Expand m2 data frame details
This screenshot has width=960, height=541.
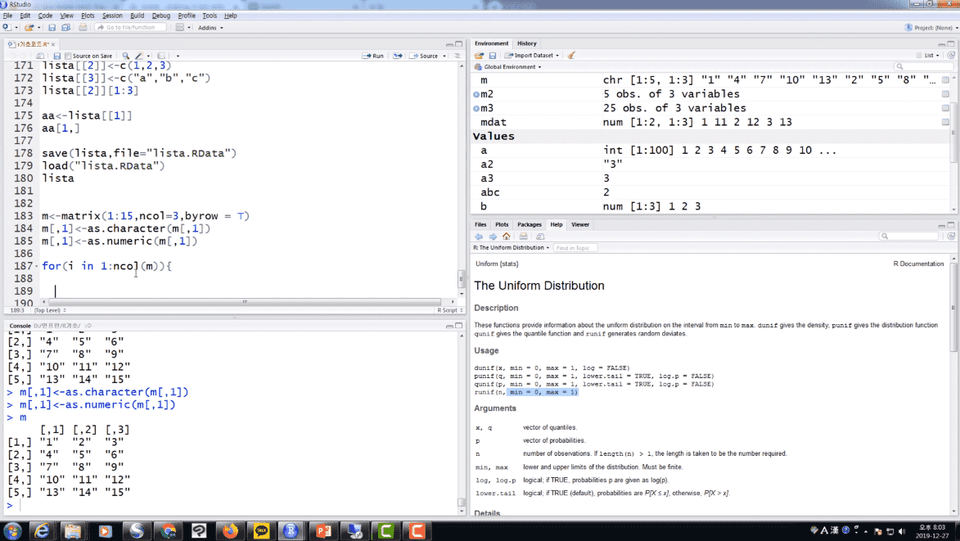[x=476, y=94]
